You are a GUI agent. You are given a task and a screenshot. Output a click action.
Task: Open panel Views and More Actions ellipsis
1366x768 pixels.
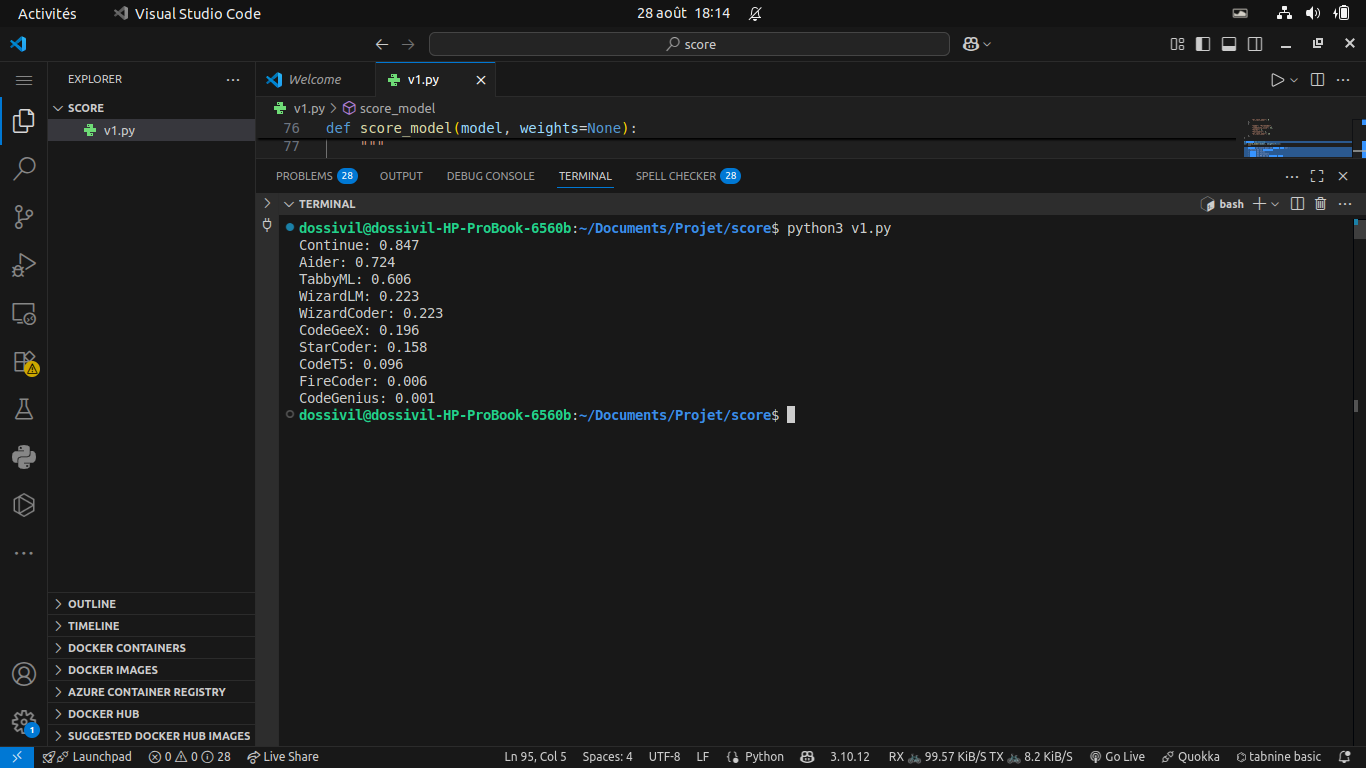click(x=1291, y=176)
